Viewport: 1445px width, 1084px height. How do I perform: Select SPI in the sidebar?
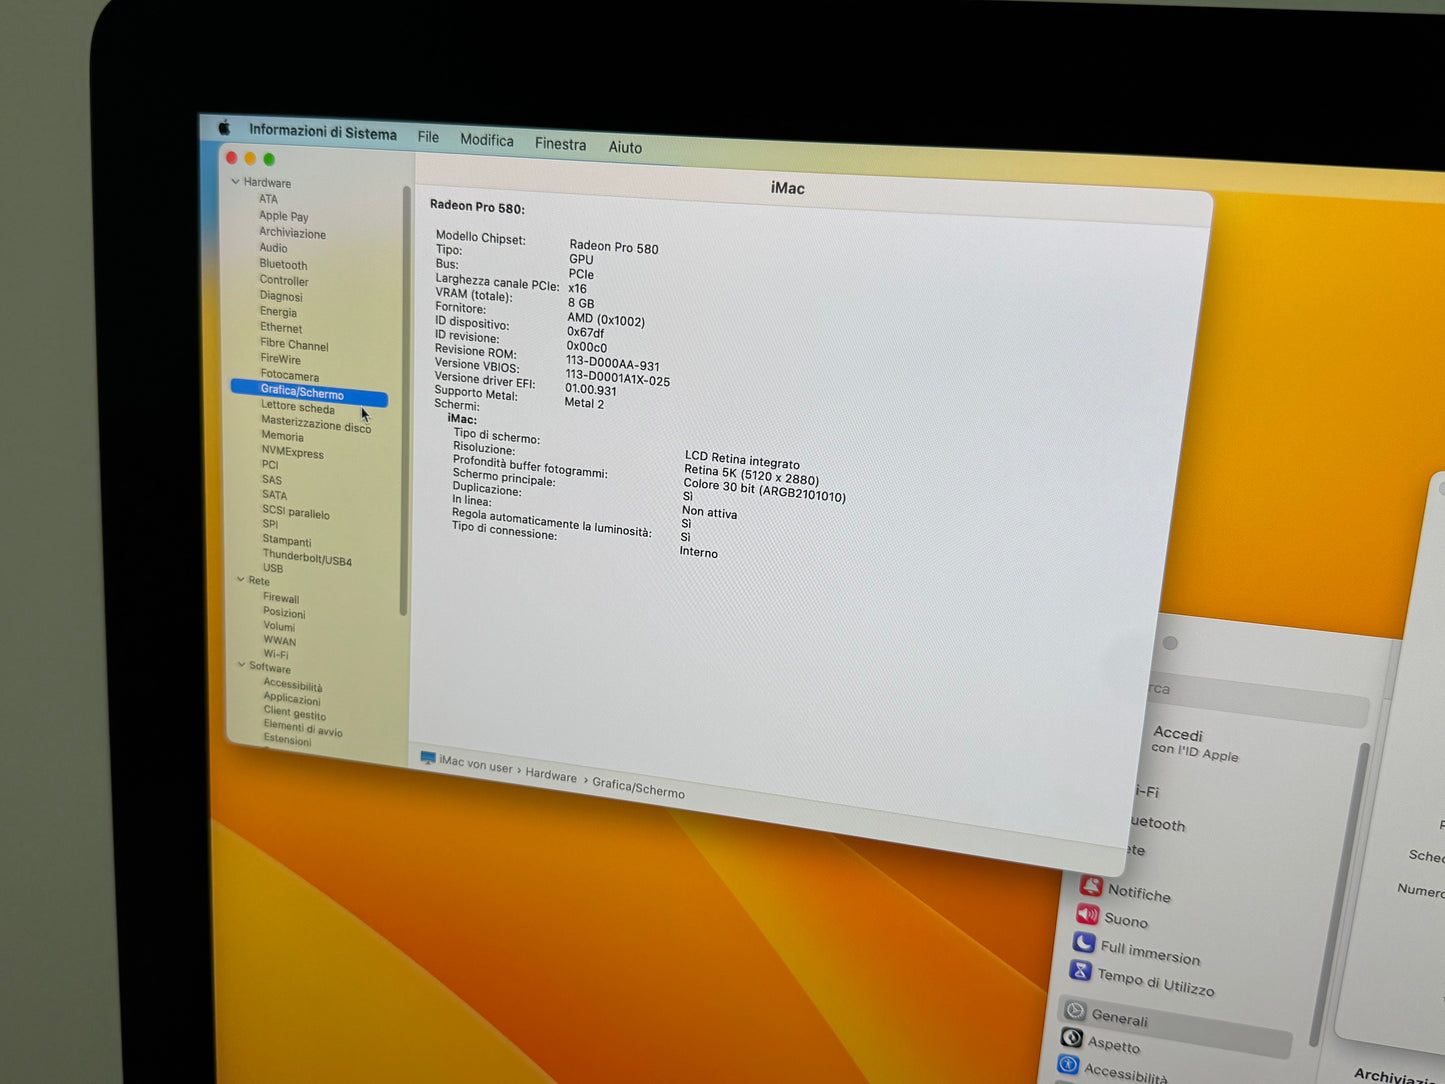[x=270, y=524]
